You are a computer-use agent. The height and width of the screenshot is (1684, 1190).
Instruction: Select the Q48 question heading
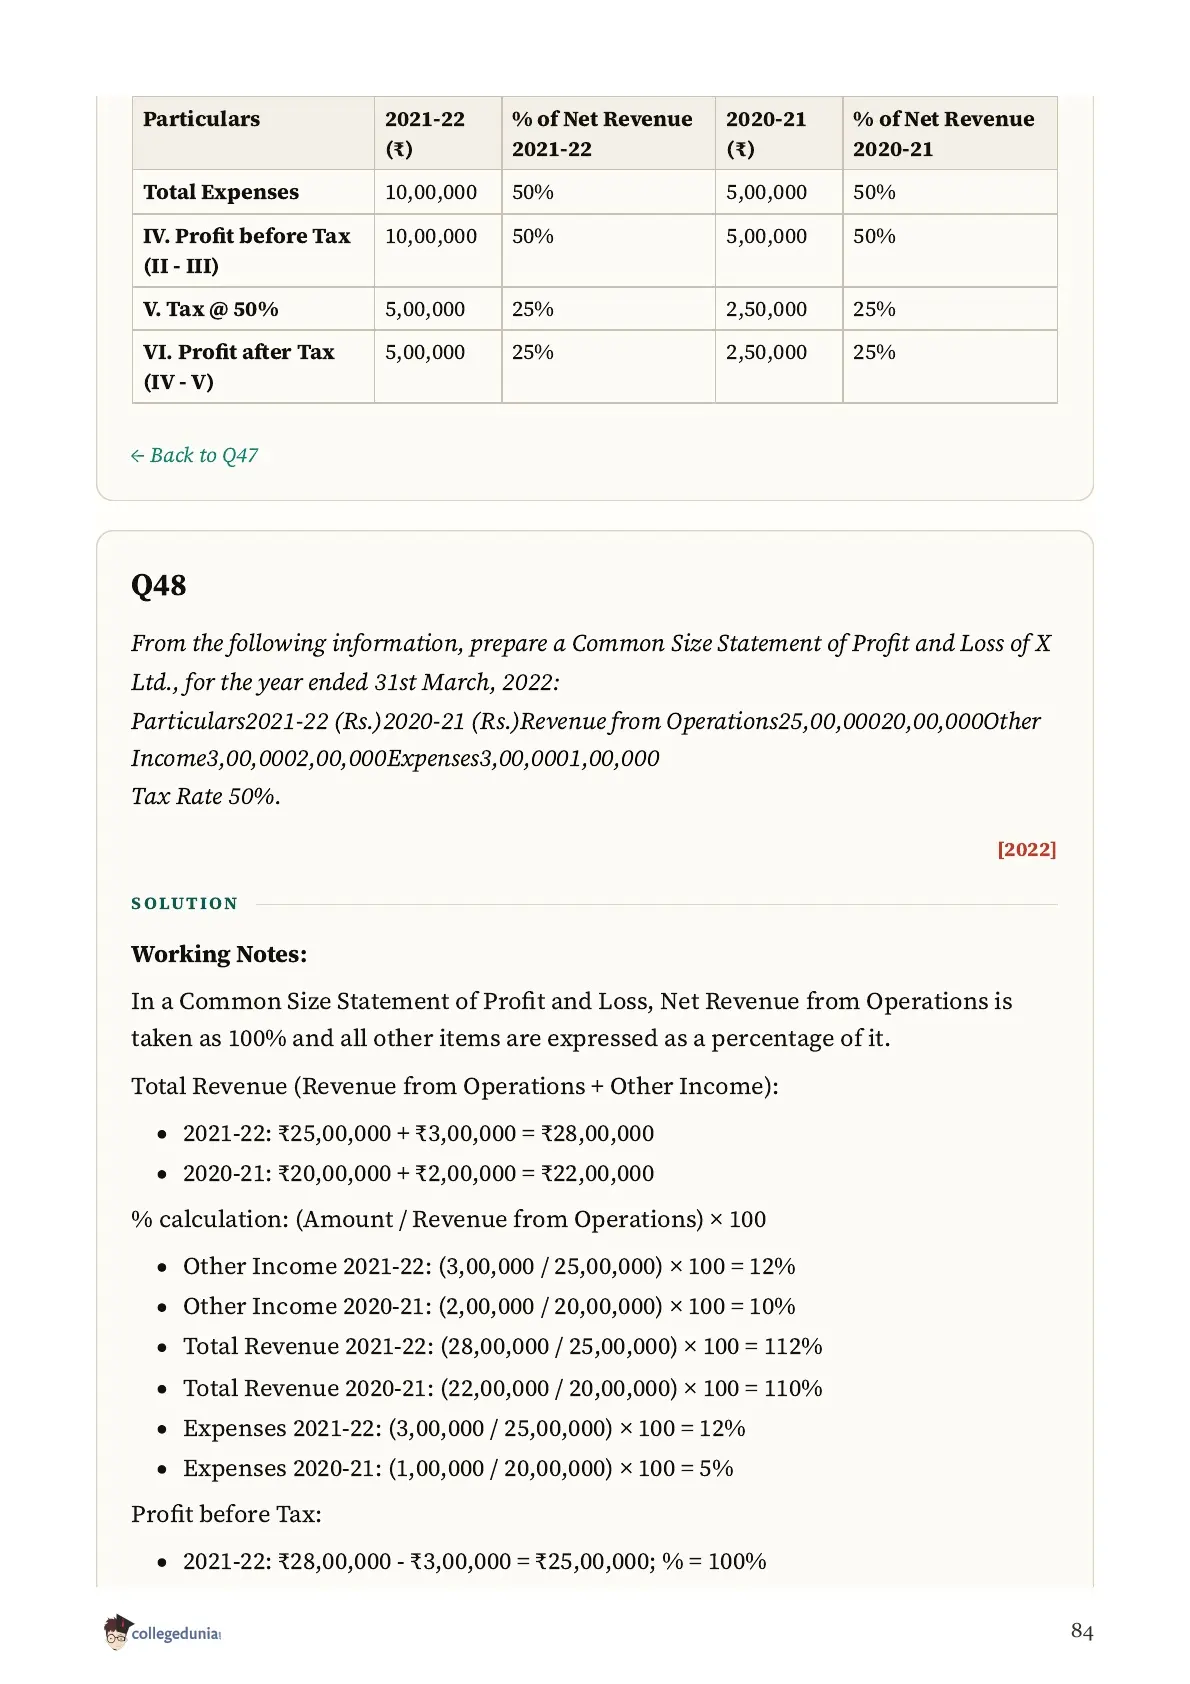[x=158, y=585]
